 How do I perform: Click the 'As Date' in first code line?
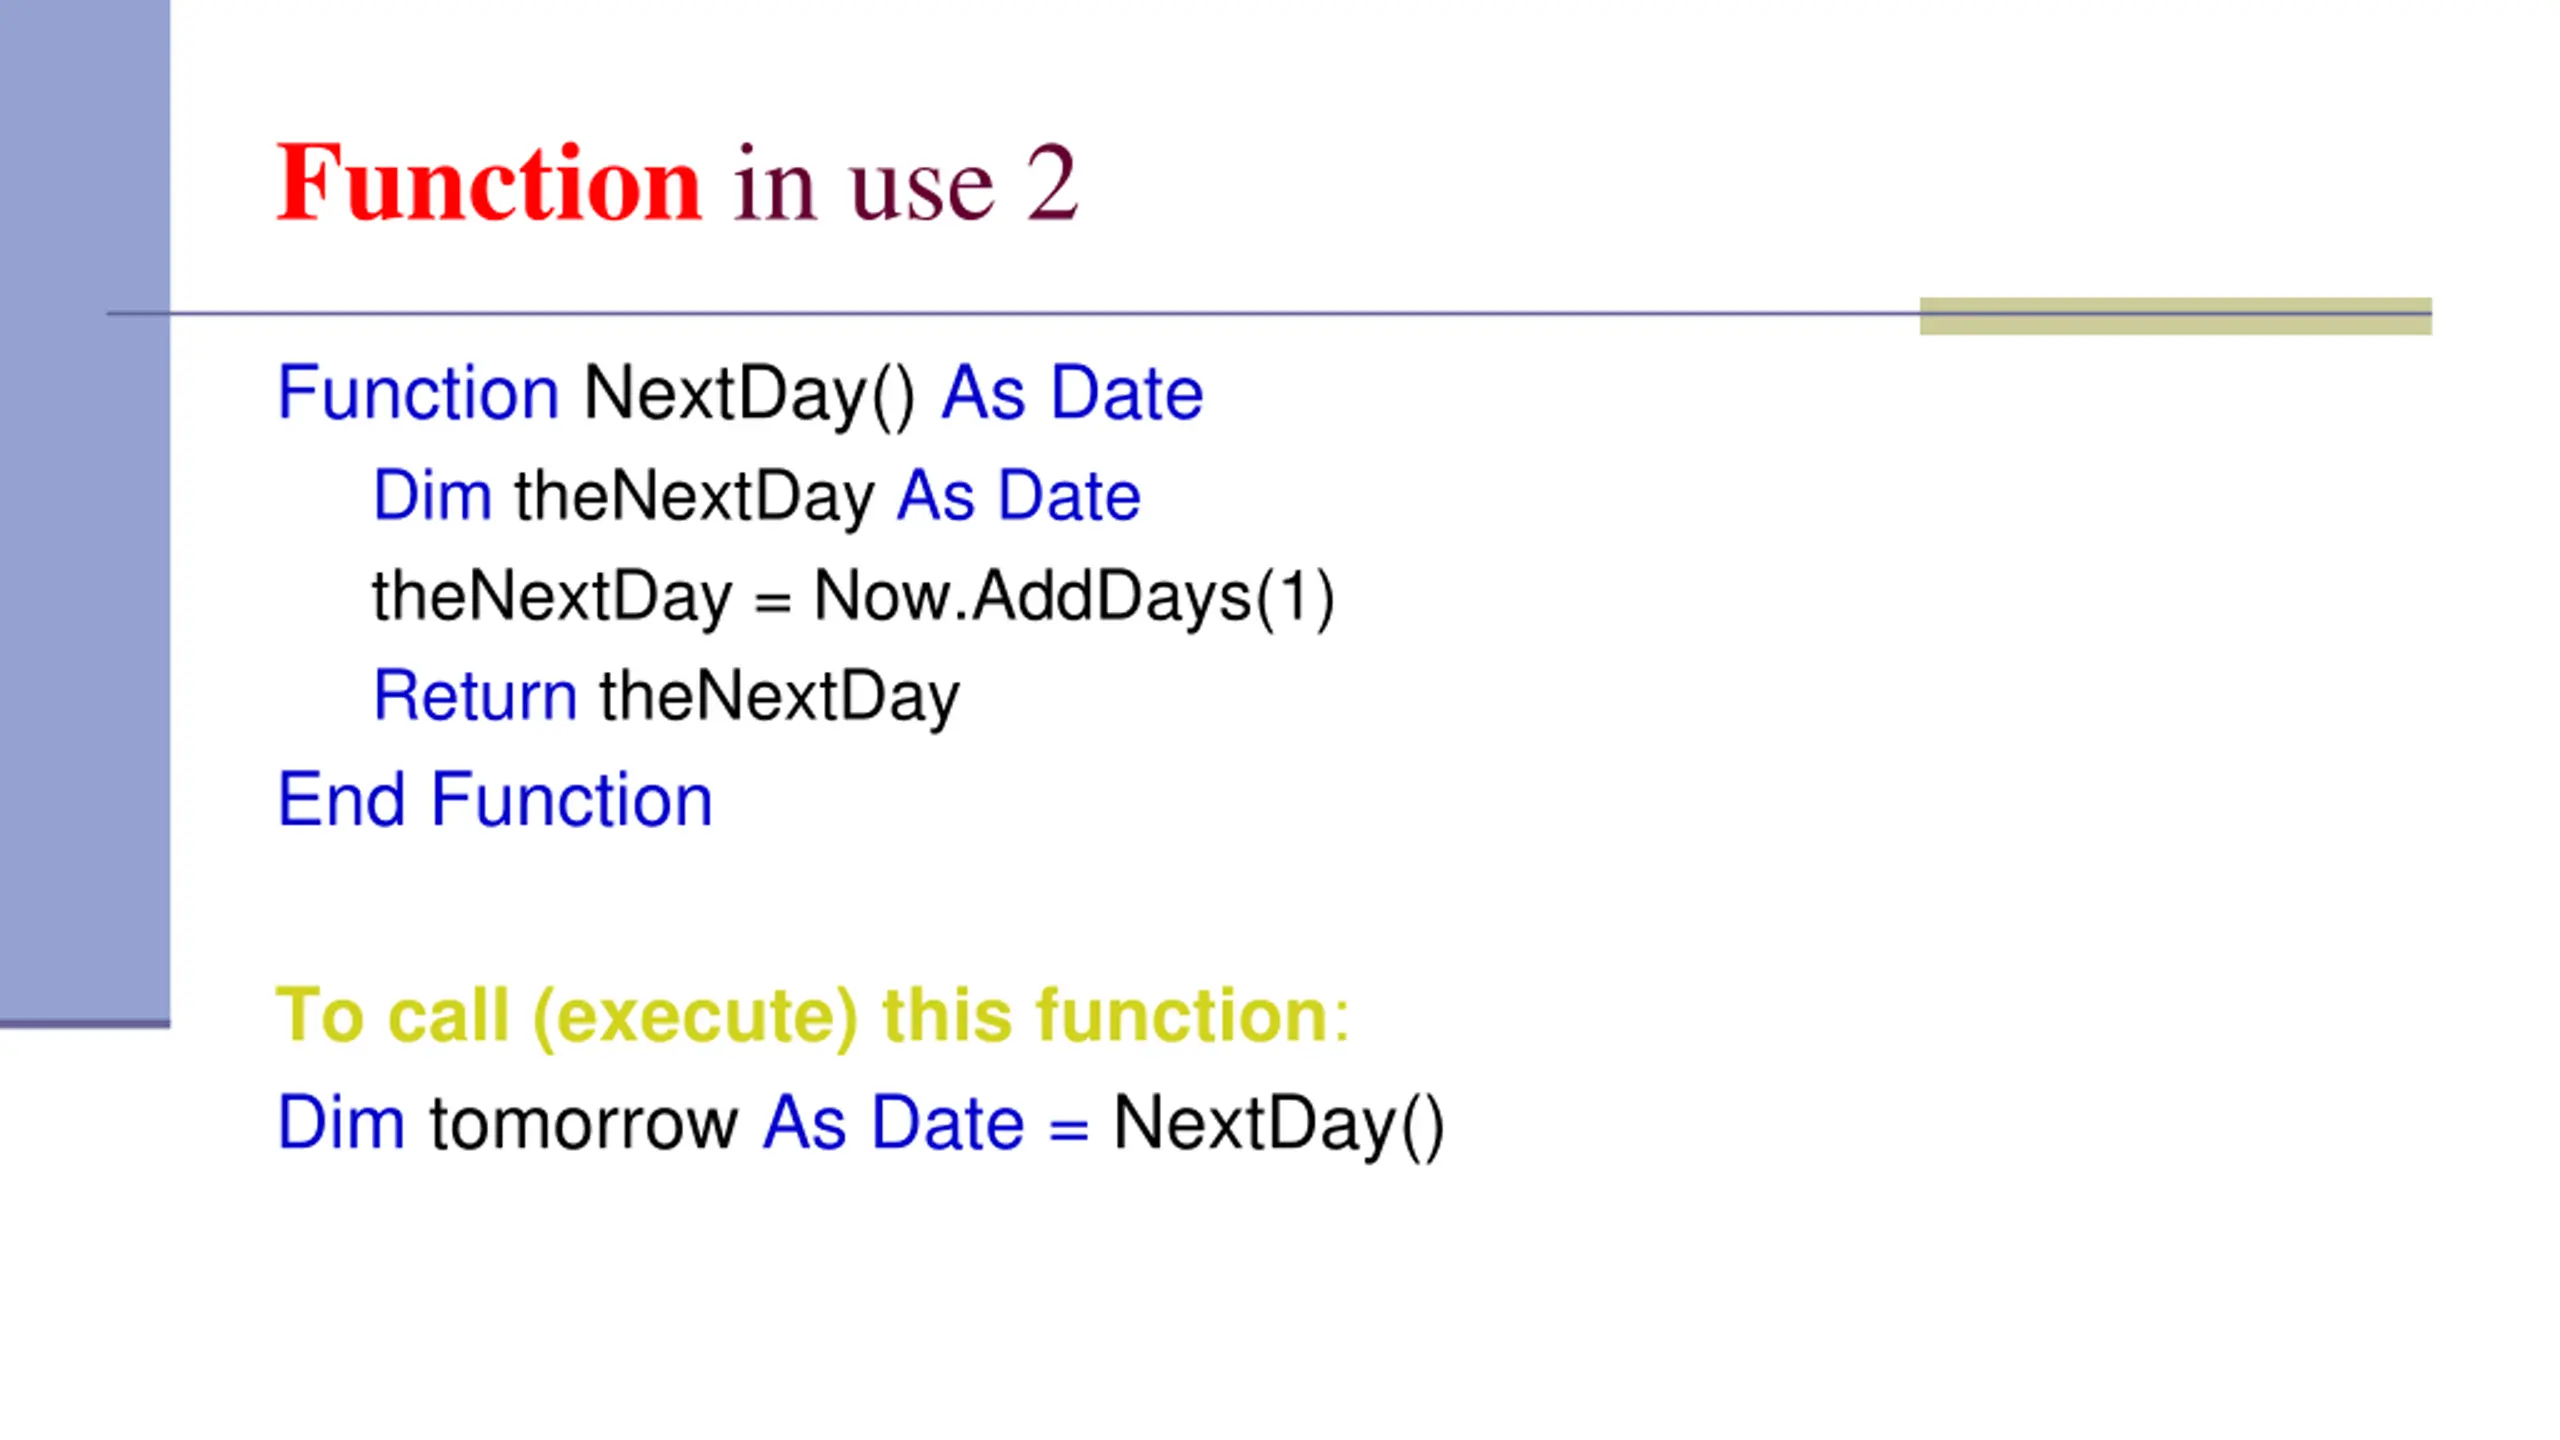point(1072,393)
